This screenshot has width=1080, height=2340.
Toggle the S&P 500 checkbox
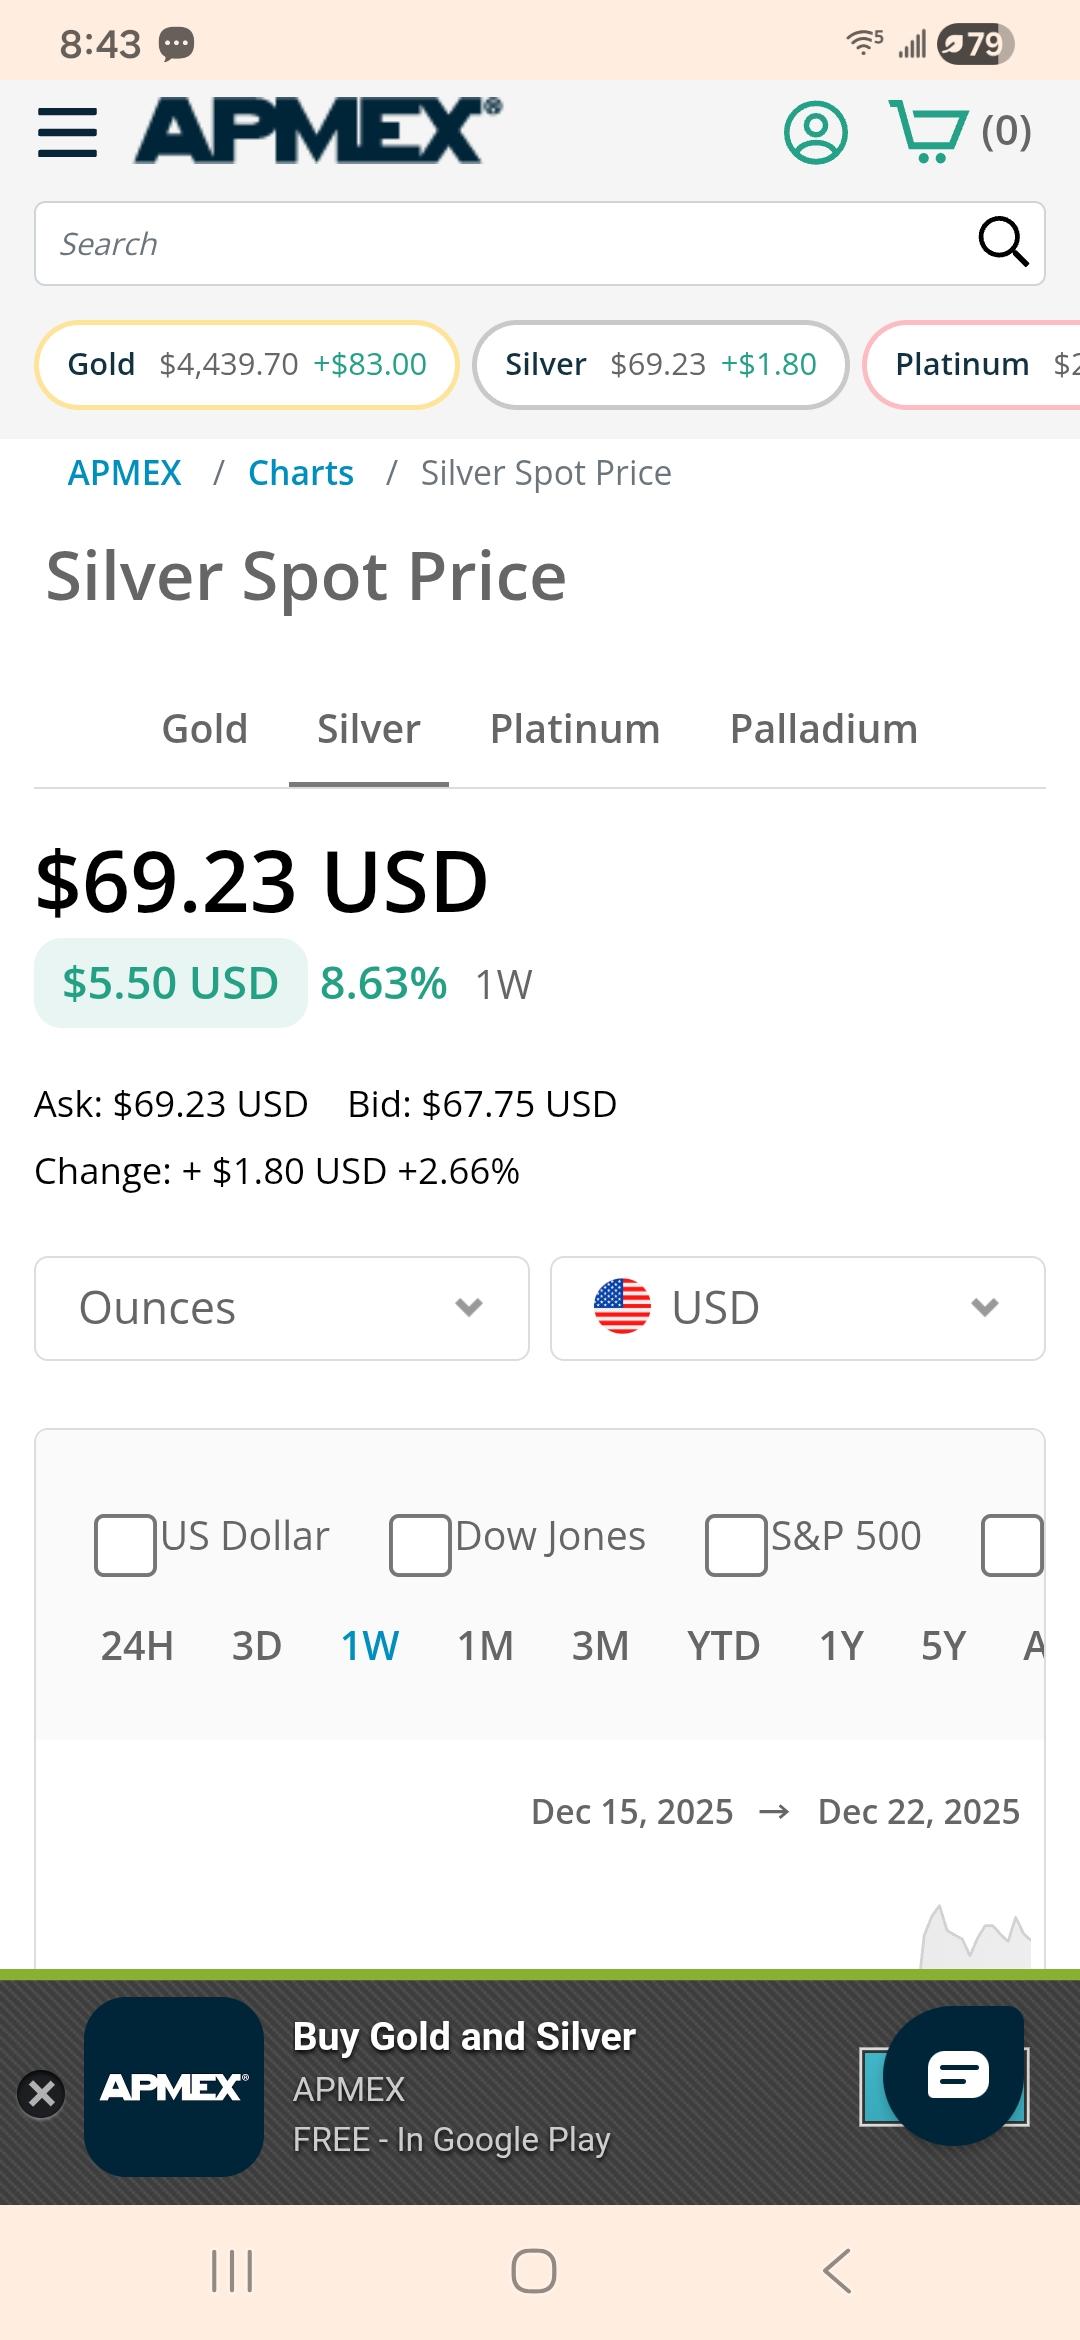[736, 1545]
